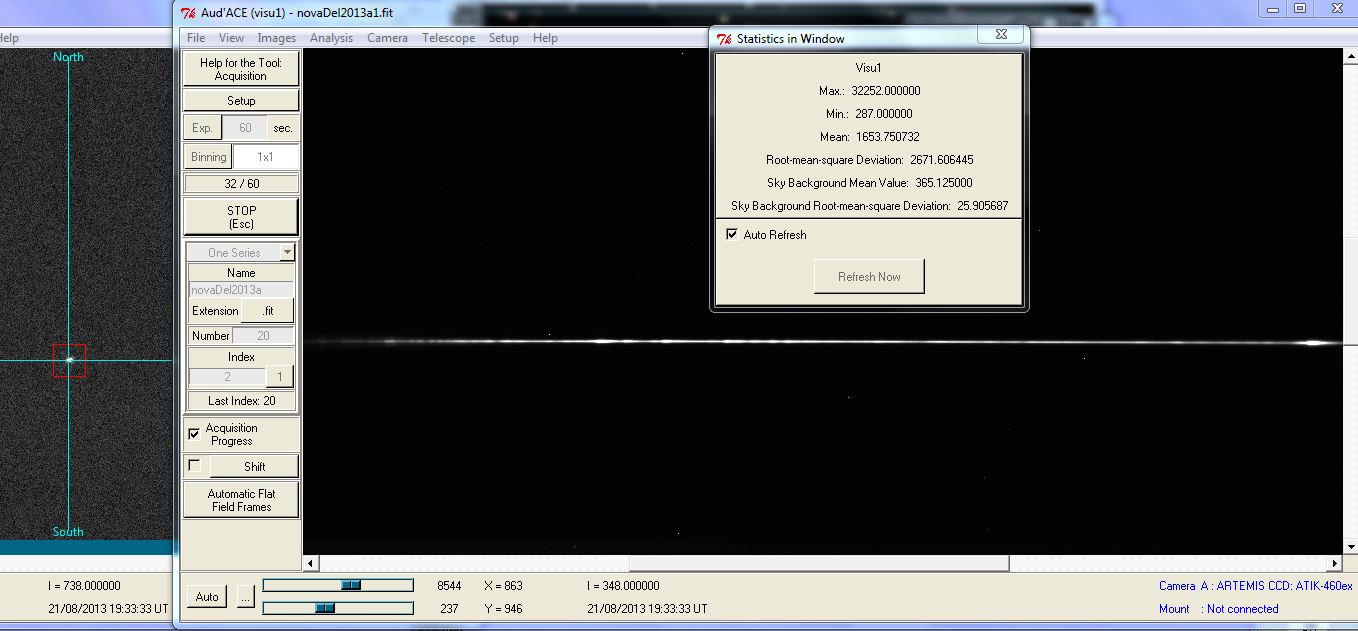The image size is (1358, 631).
Task: Open the Telescope menu
Action: [x=448, y=38]
